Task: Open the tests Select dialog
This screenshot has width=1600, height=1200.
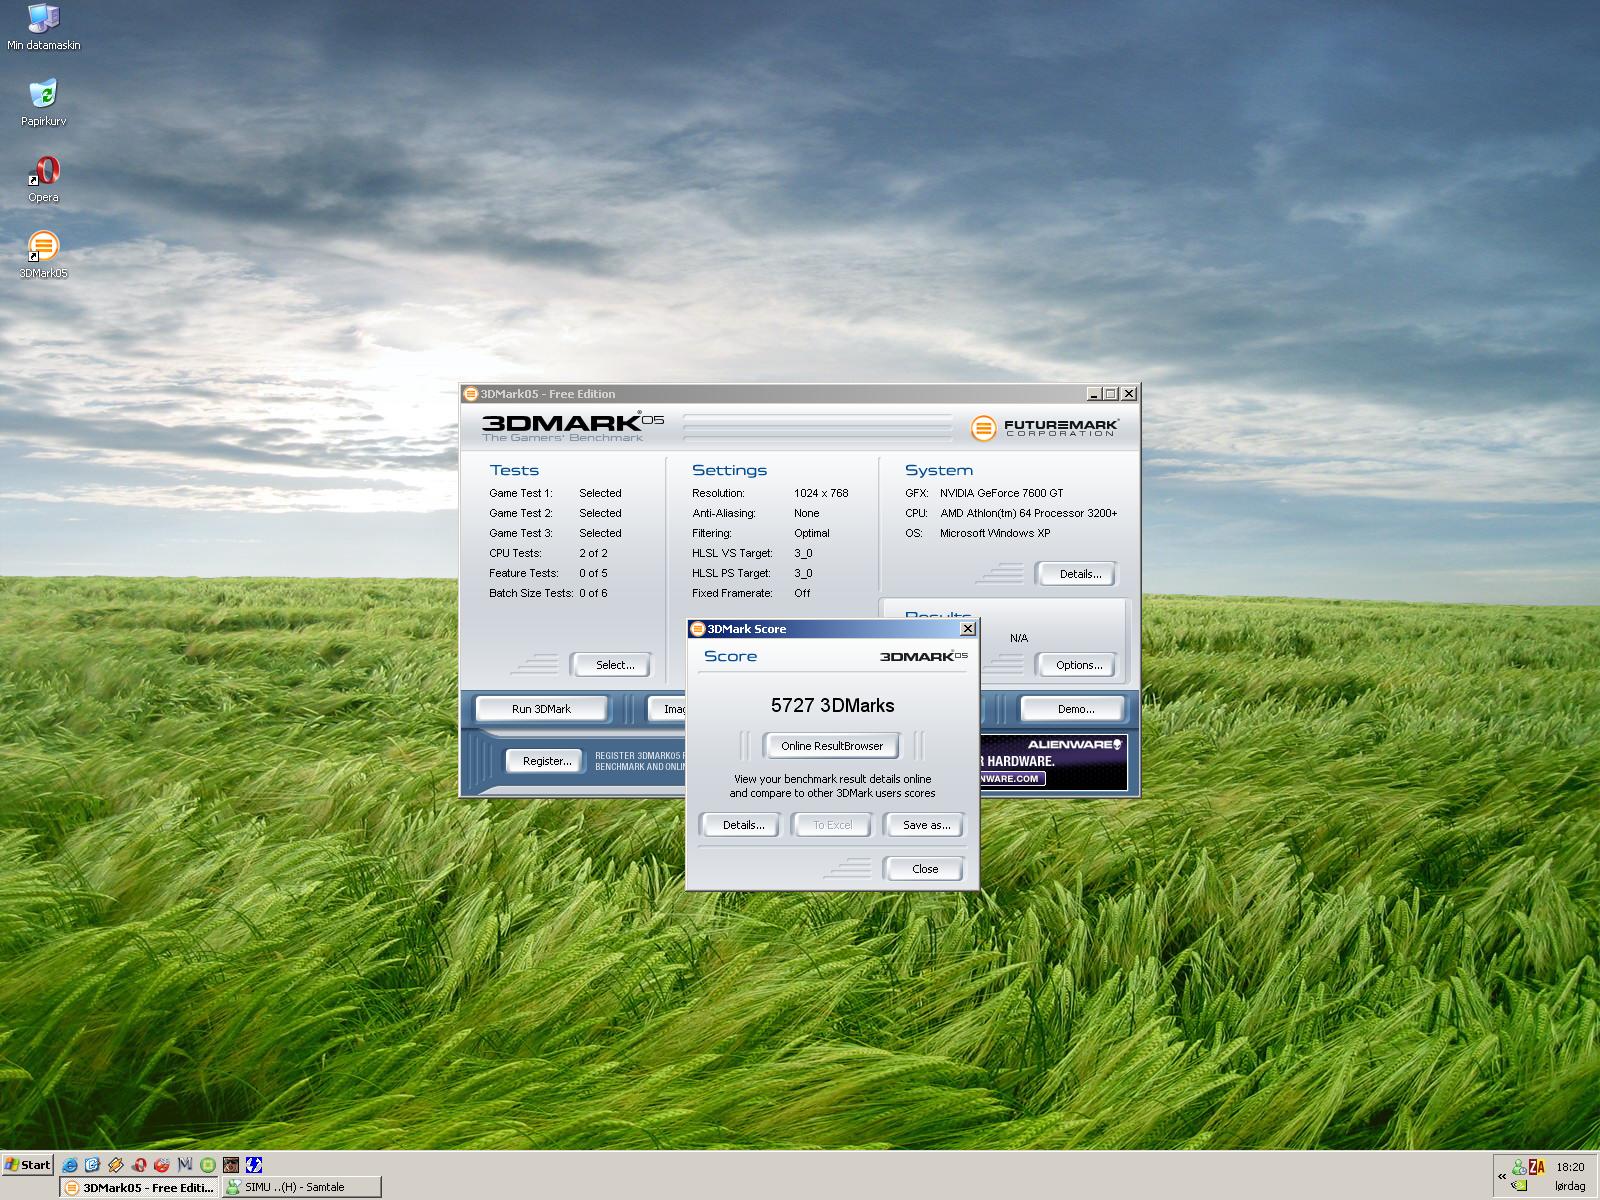Action: tap(614, 665)
